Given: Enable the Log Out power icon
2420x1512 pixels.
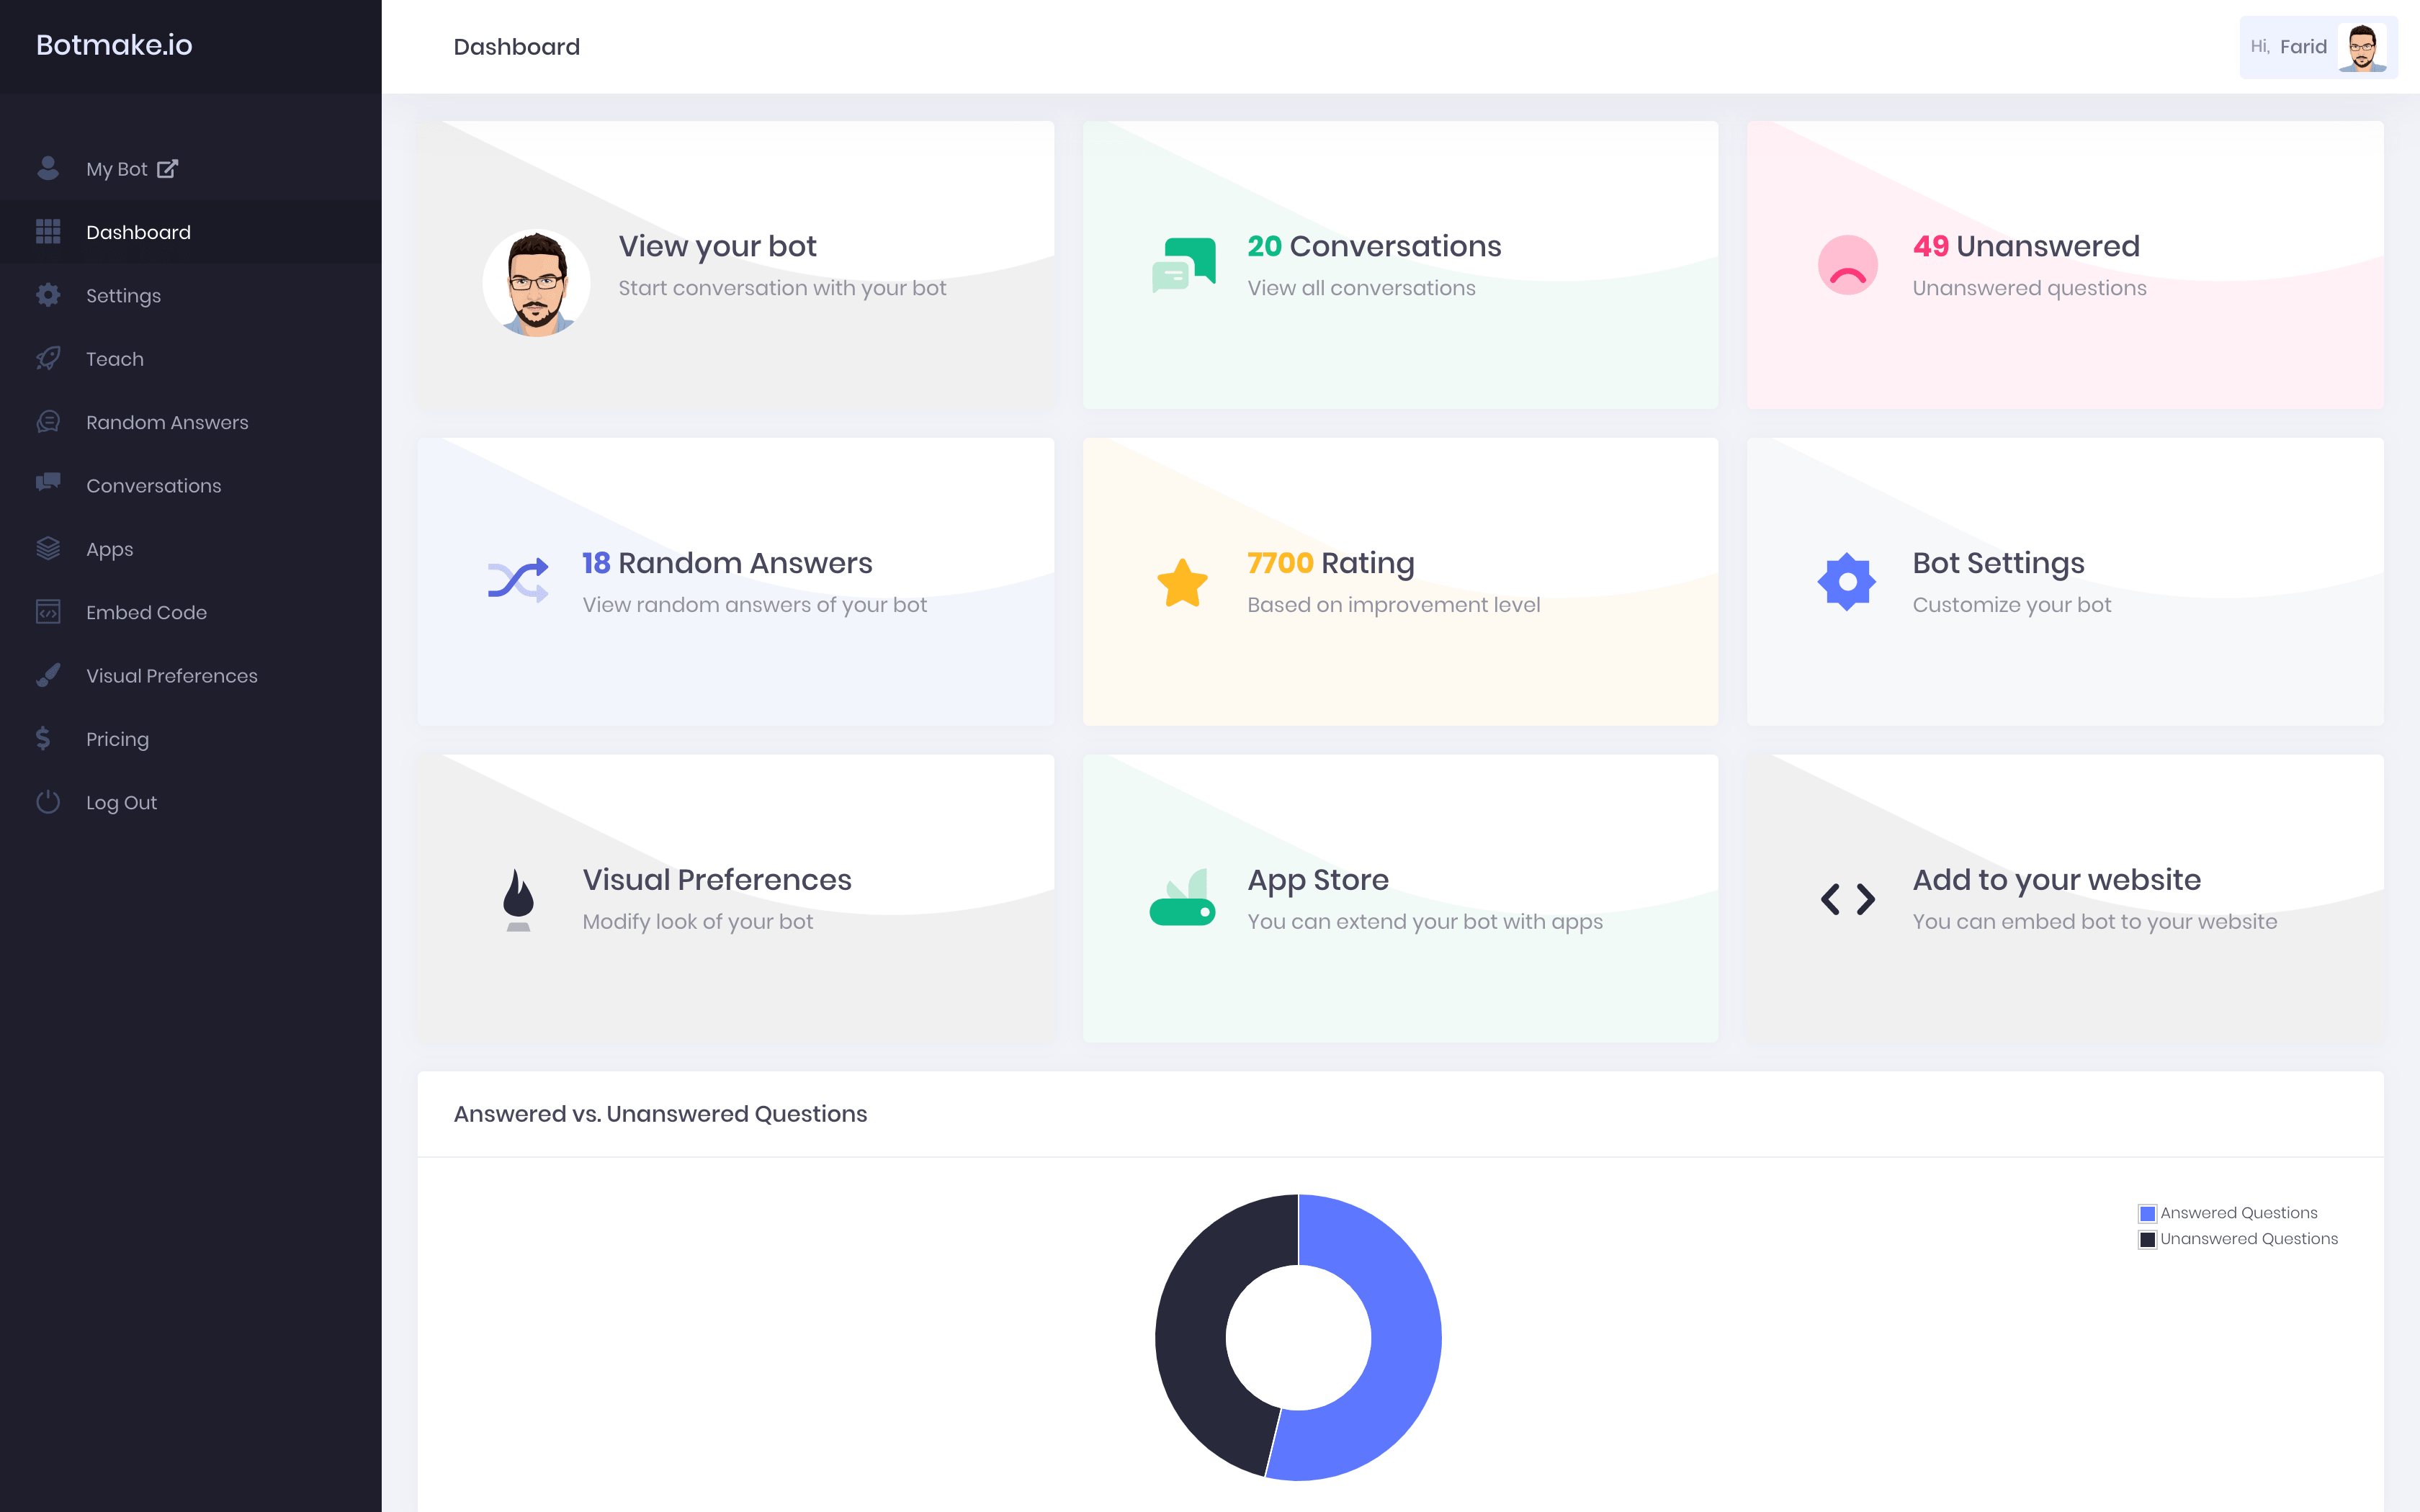Looking at the screenshot, I should click(47, 801).
